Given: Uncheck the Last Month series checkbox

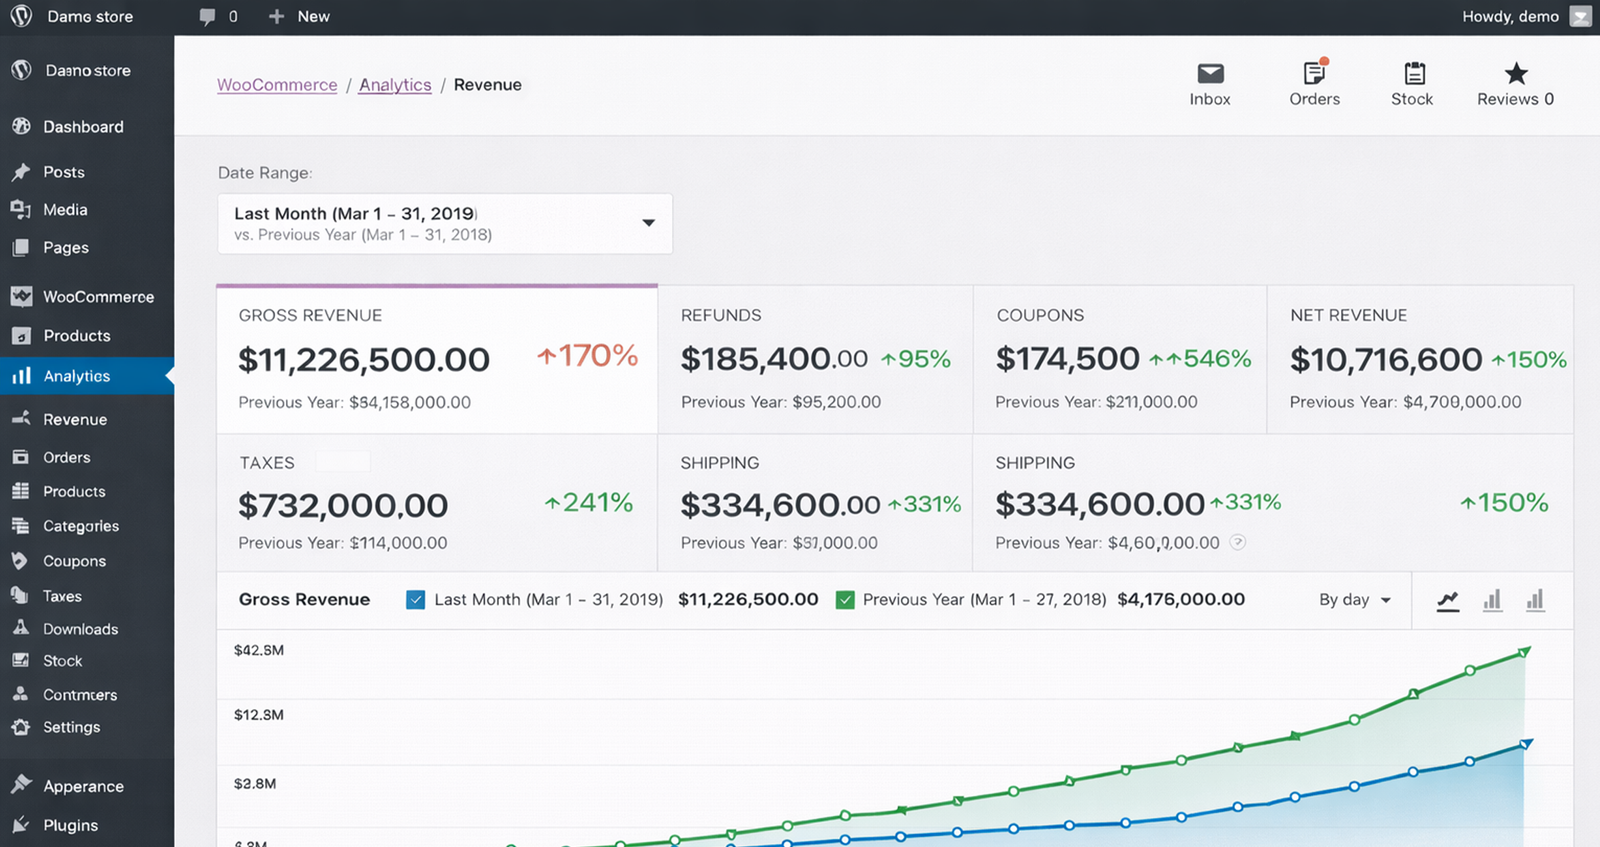Looking at the screenshot, I should (416, 600).
